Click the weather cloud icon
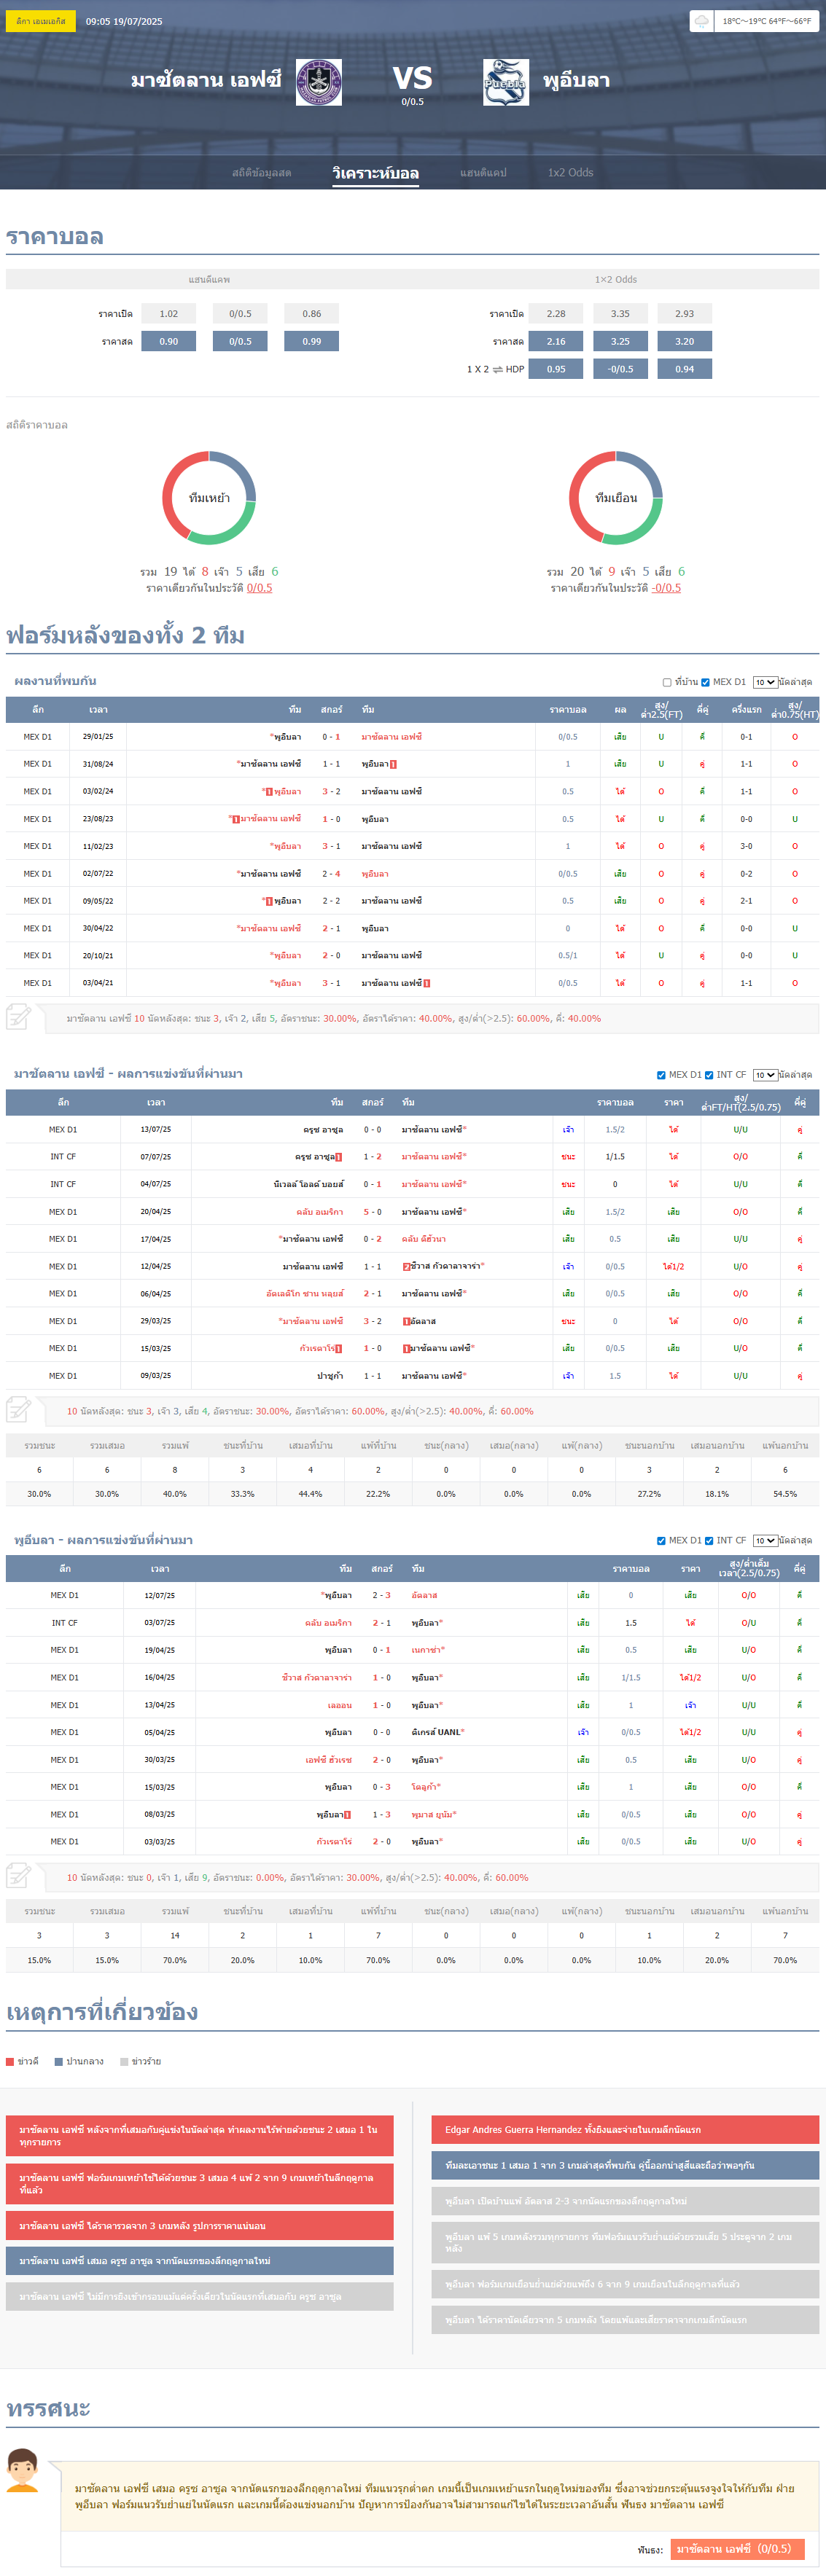The image size is (826, 2576). 702,21
